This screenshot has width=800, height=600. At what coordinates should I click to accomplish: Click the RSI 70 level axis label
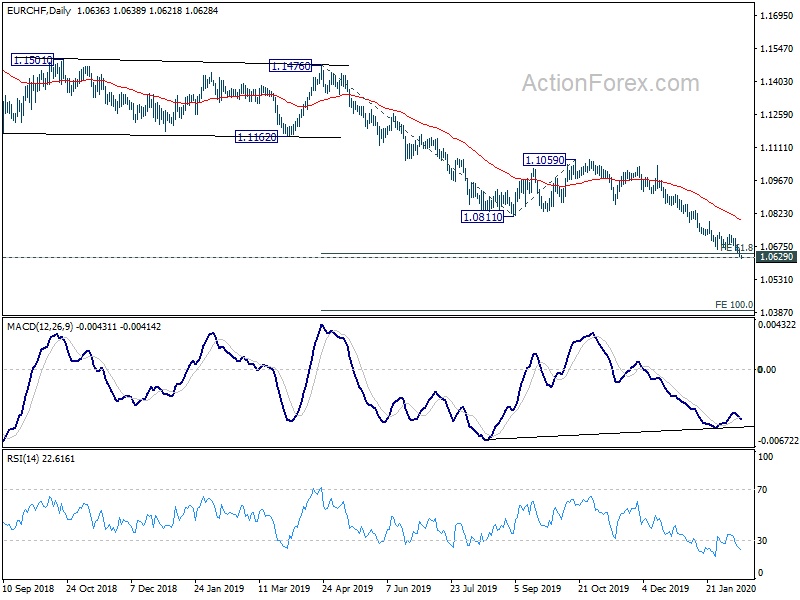[x=762, y=490]
